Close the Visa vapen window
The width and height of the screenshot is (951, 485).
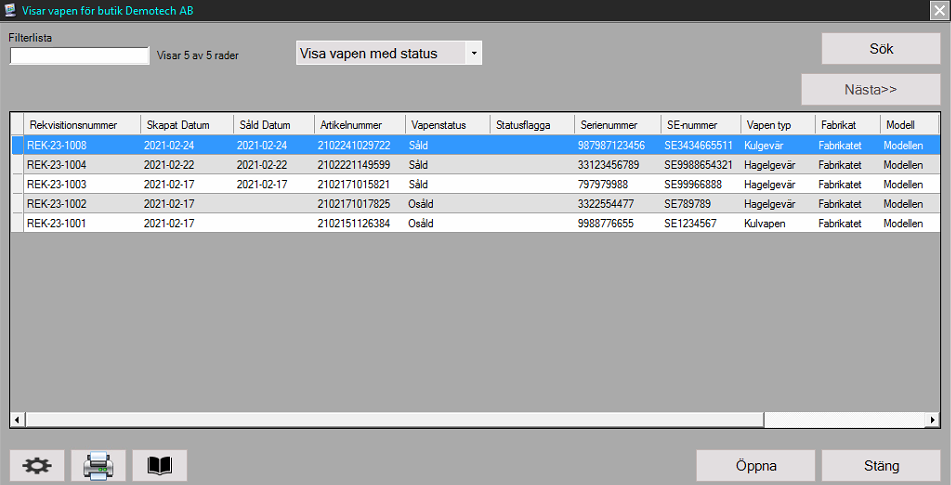tap(938, 10)
